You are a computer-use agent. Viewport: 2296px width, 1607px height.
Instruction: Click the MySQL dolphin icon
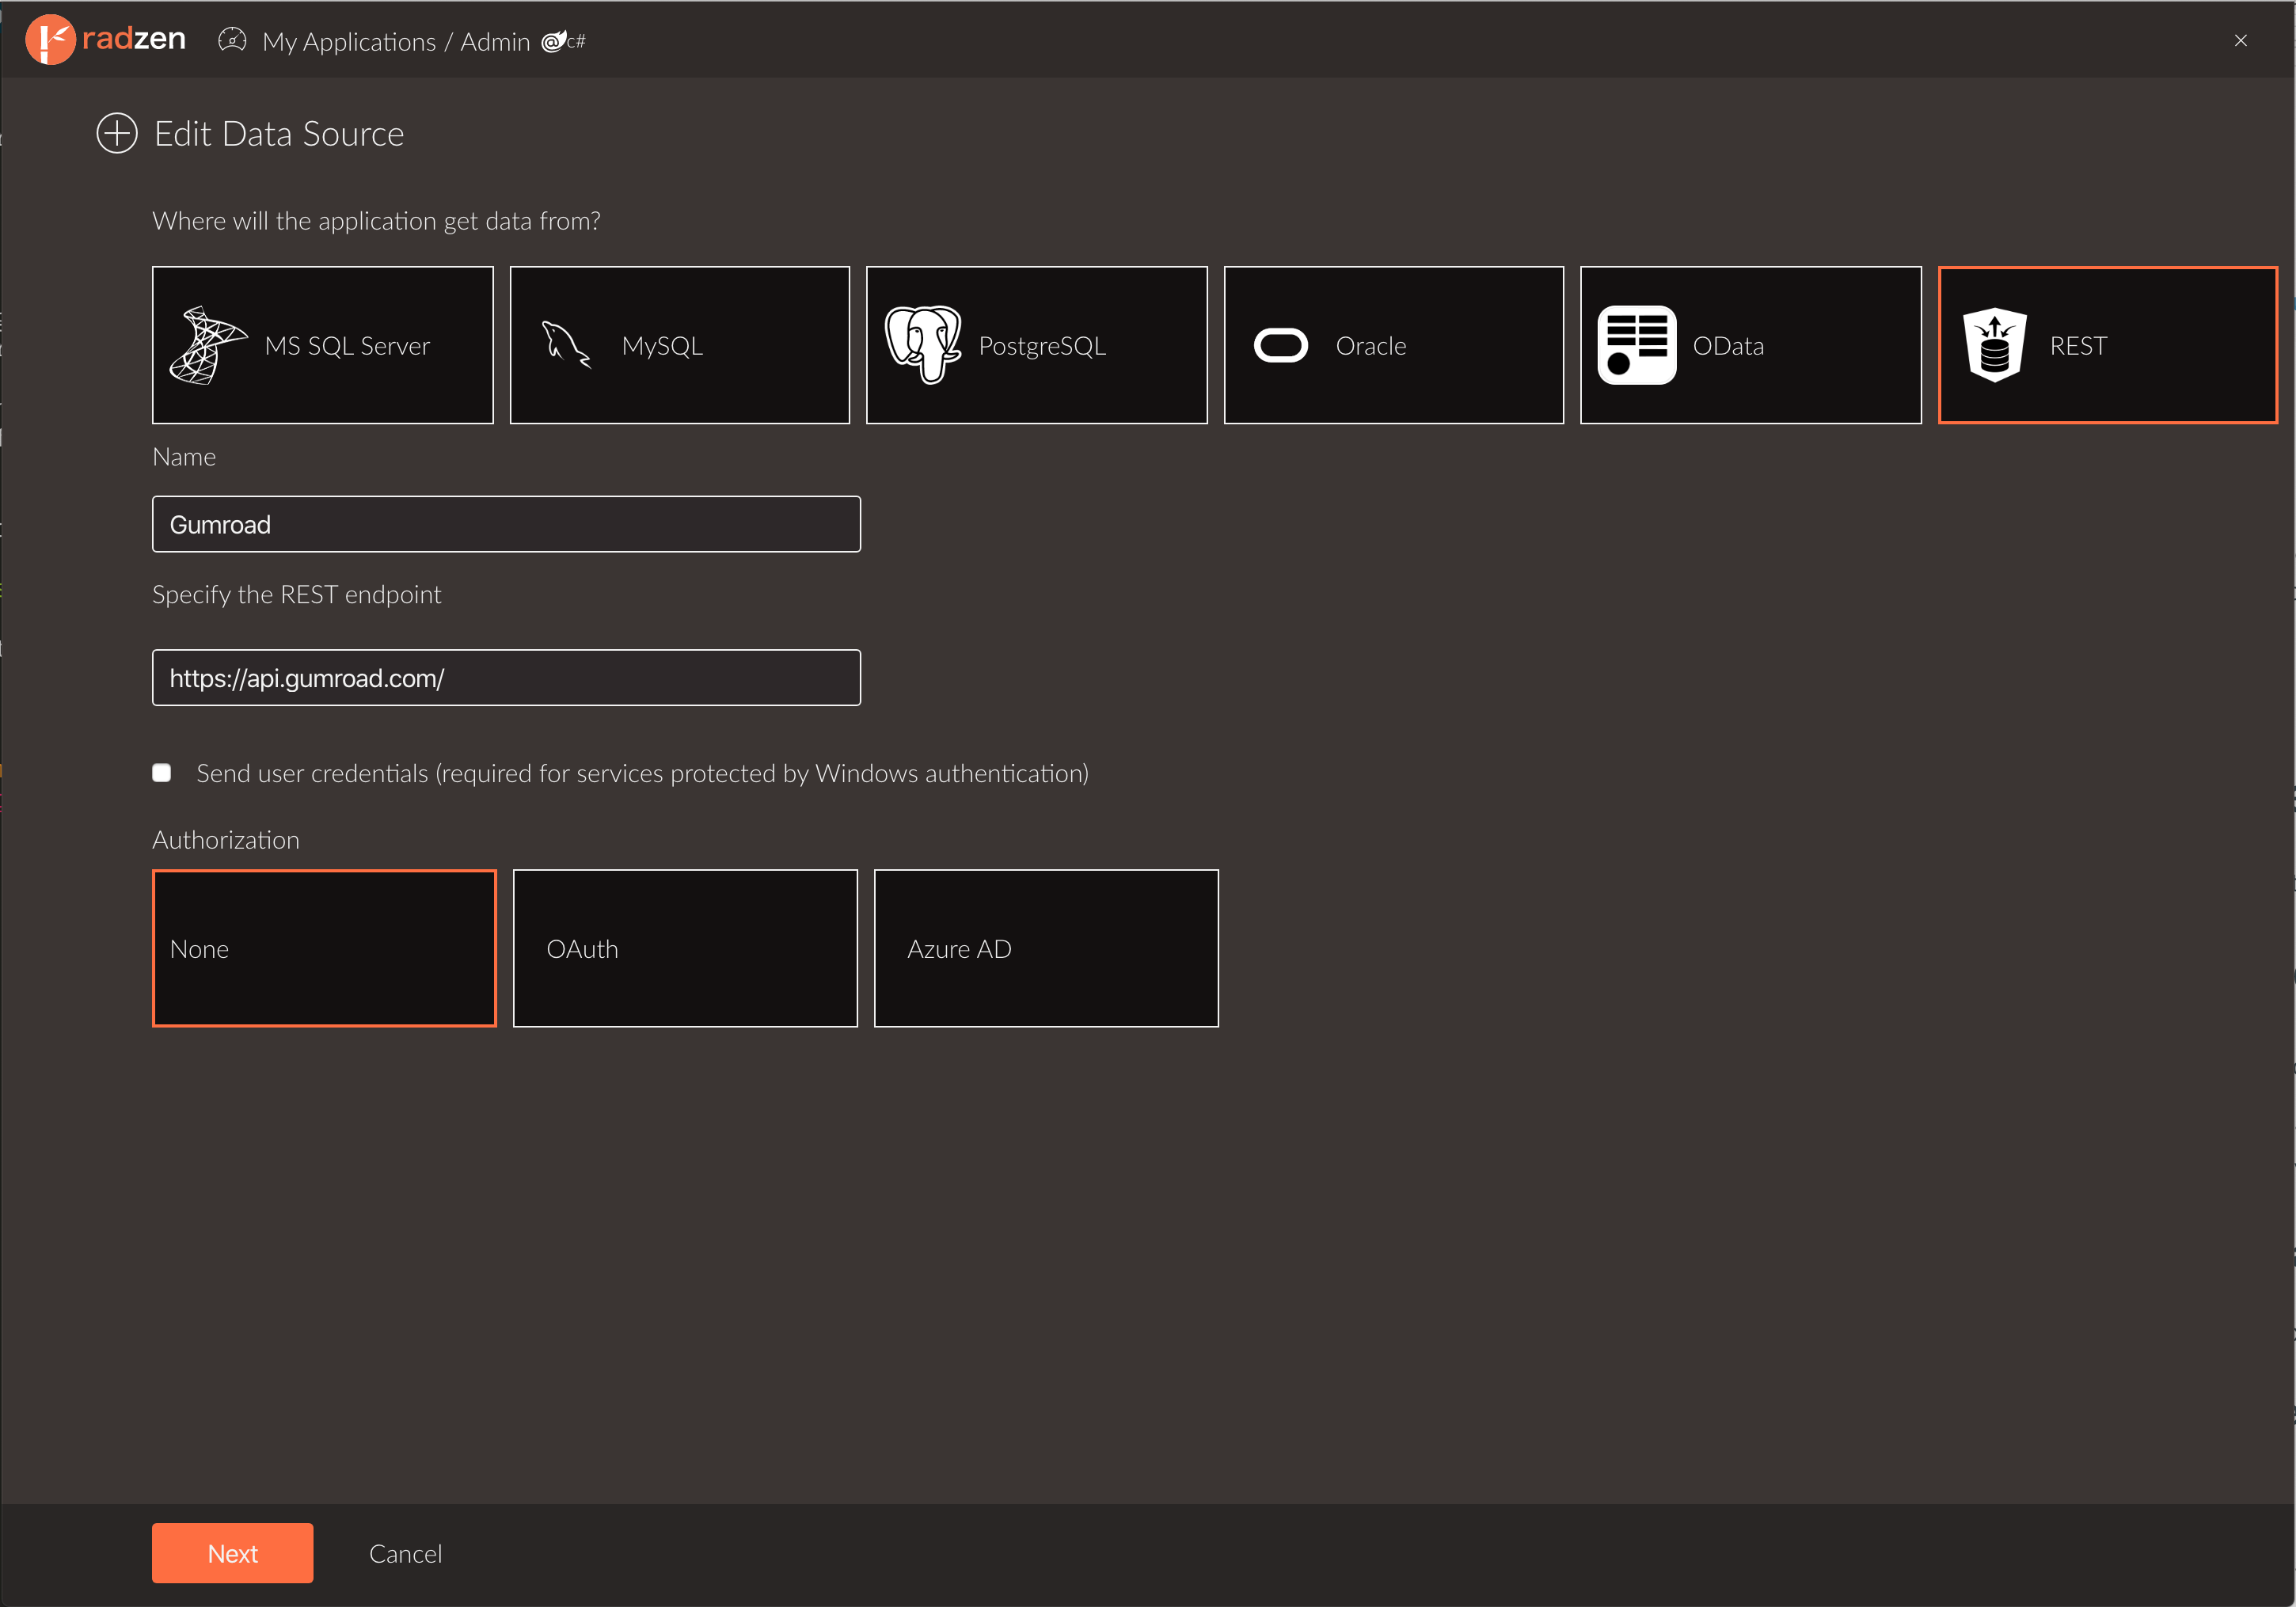tap(566, 345)
